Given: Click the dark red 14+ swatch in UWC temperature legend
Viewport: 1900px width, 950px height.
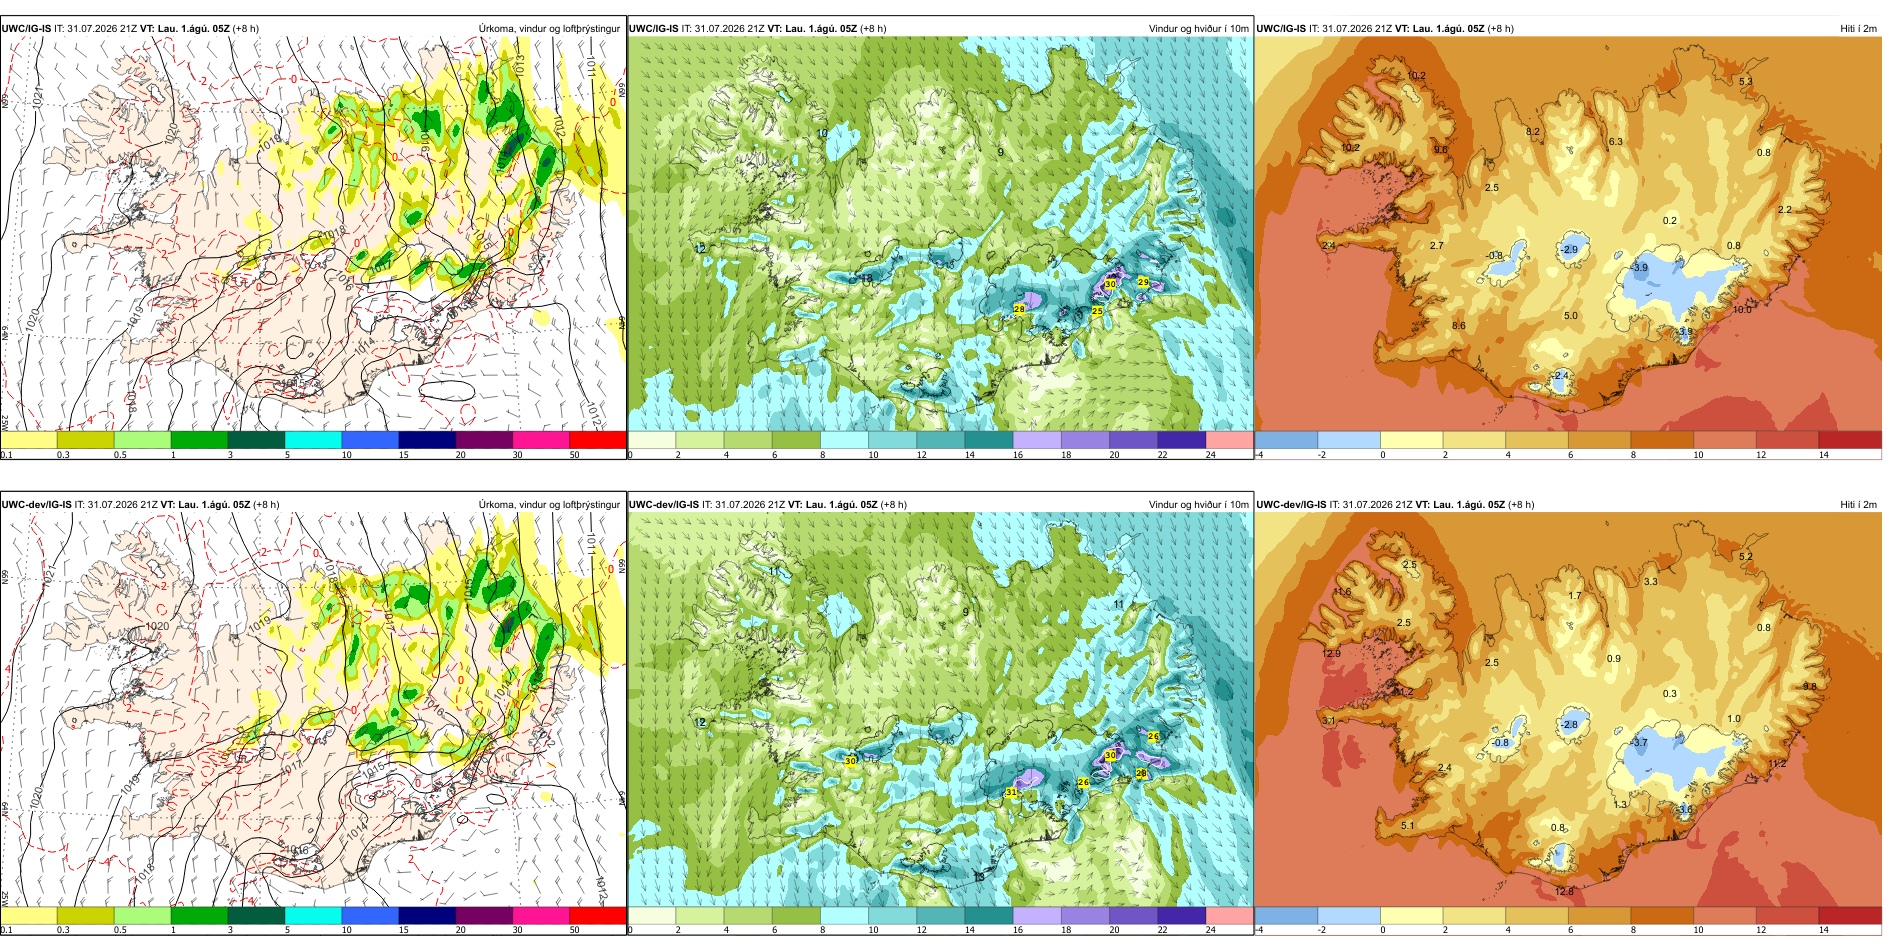Looking at the screenshot, I should click(x=1850, y=440).
